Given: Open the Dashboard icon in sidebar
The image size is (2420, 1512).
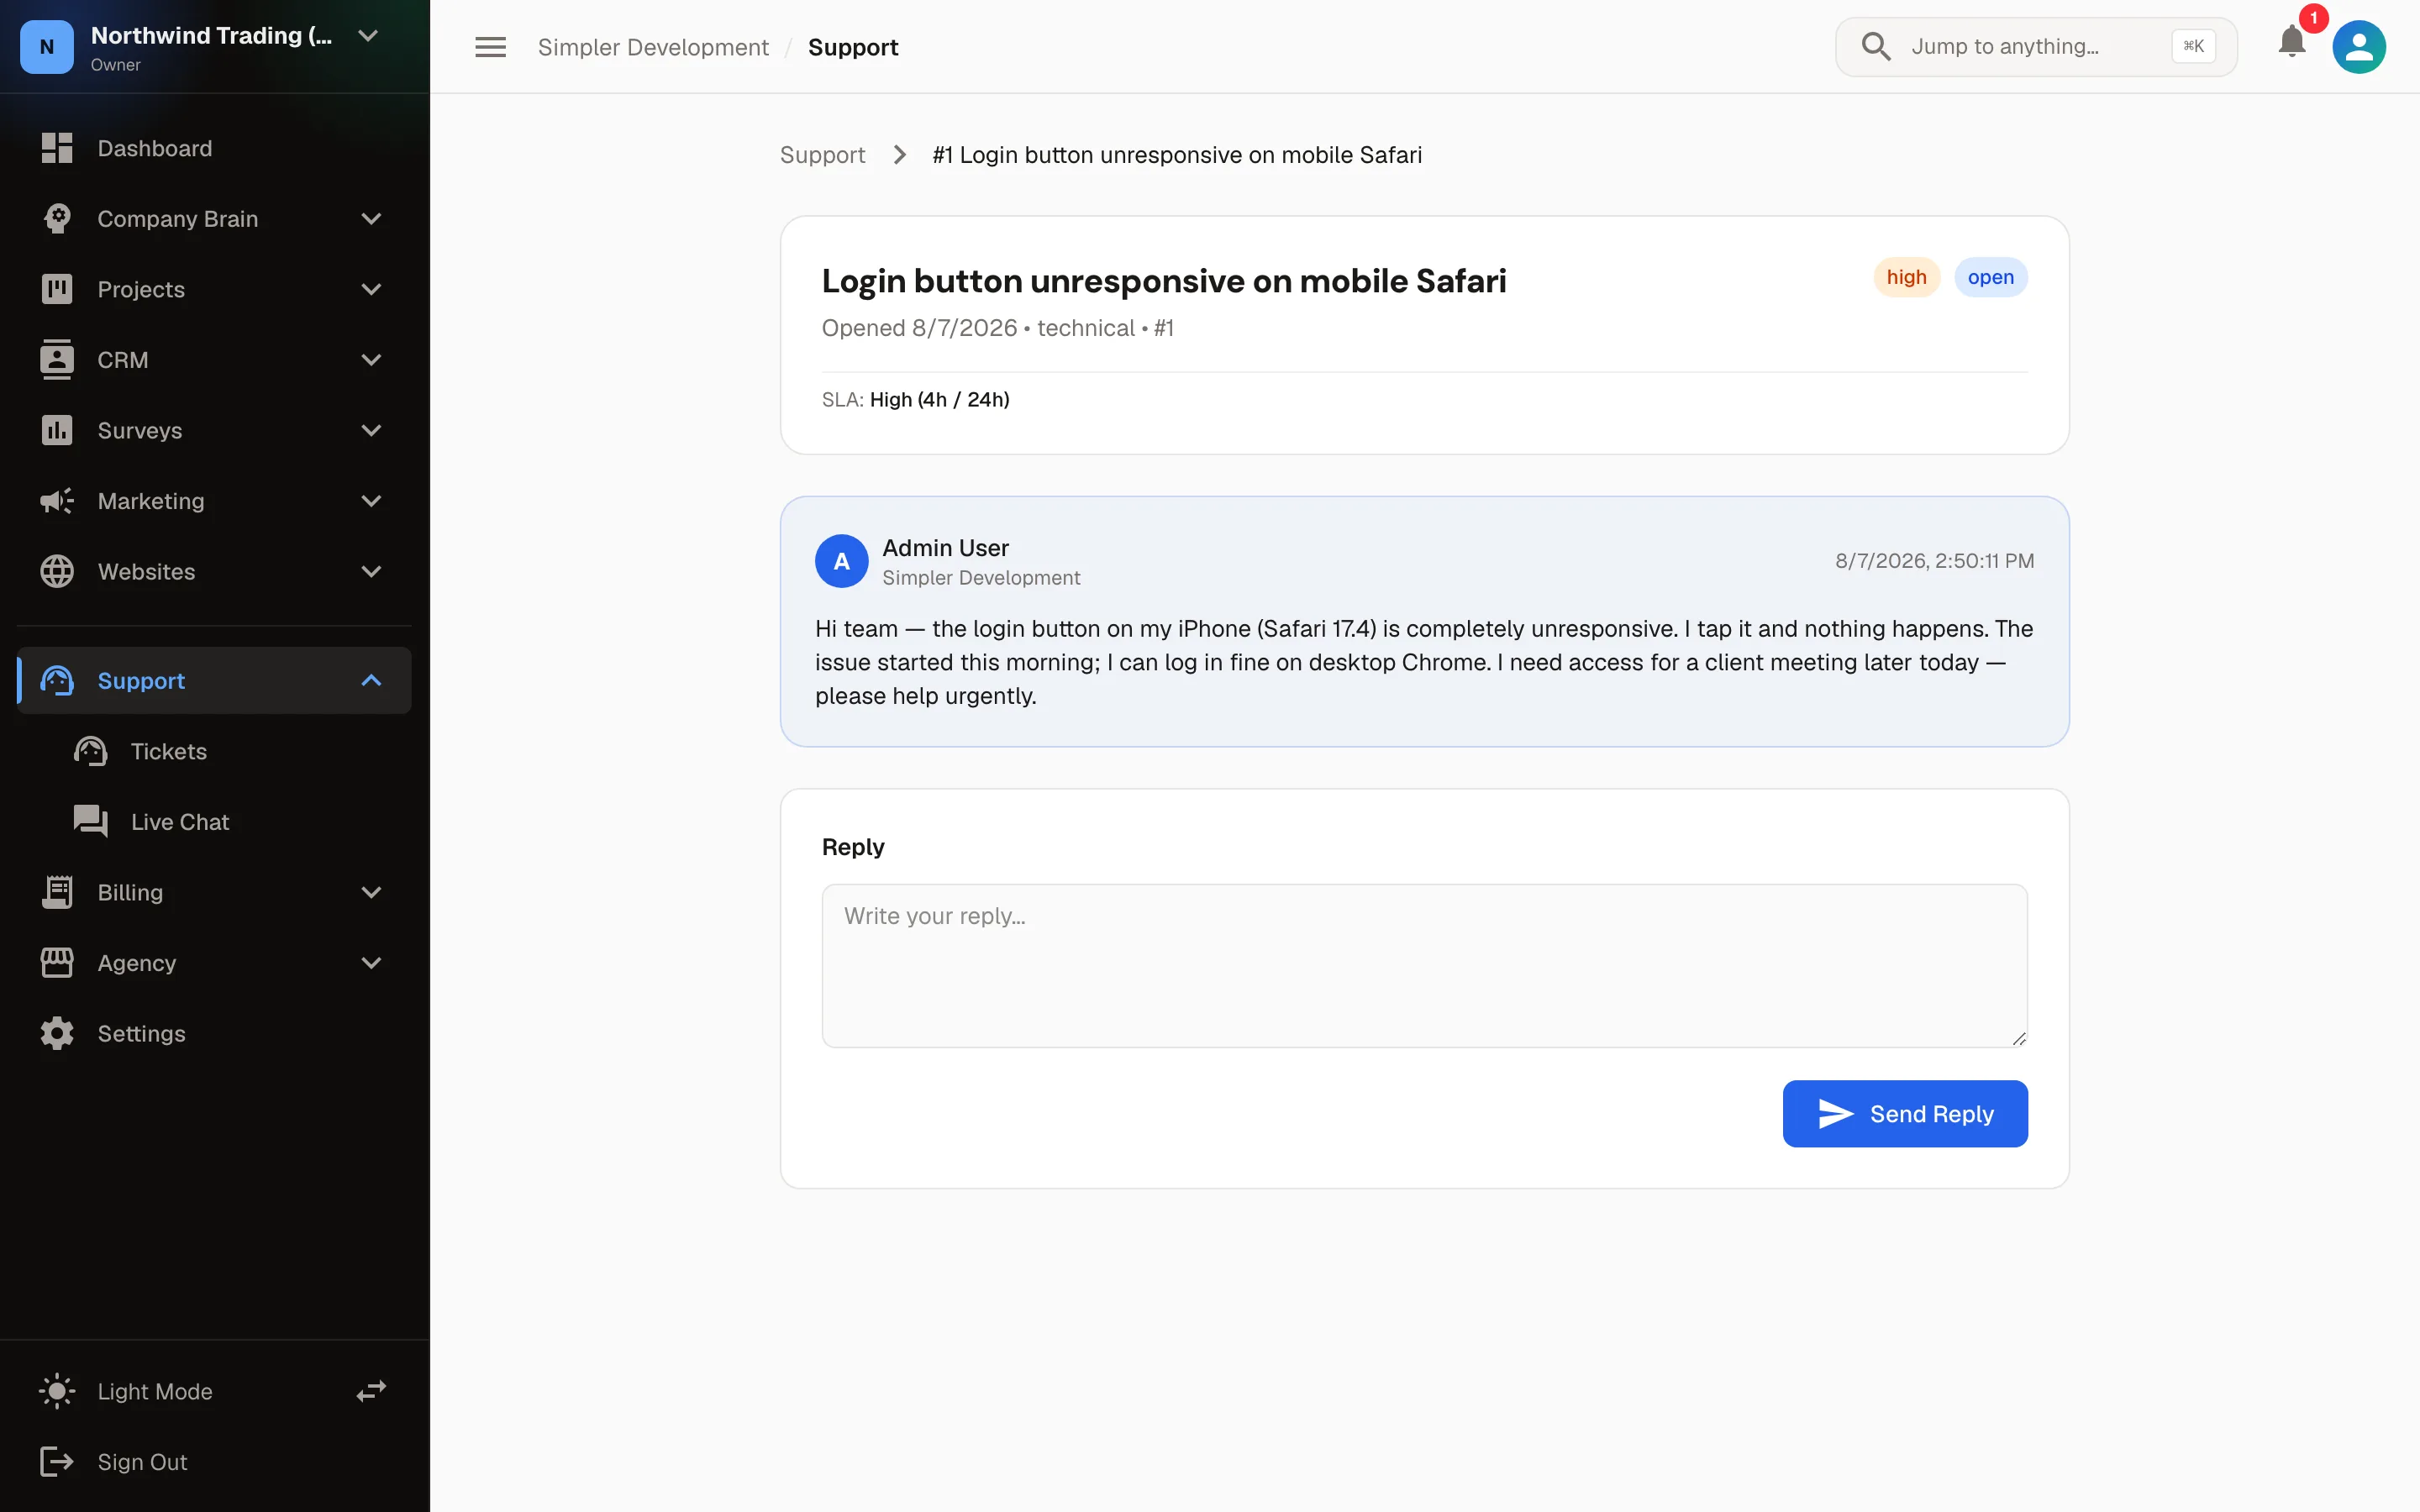Looking at the screenshot, I should point(57,148).
